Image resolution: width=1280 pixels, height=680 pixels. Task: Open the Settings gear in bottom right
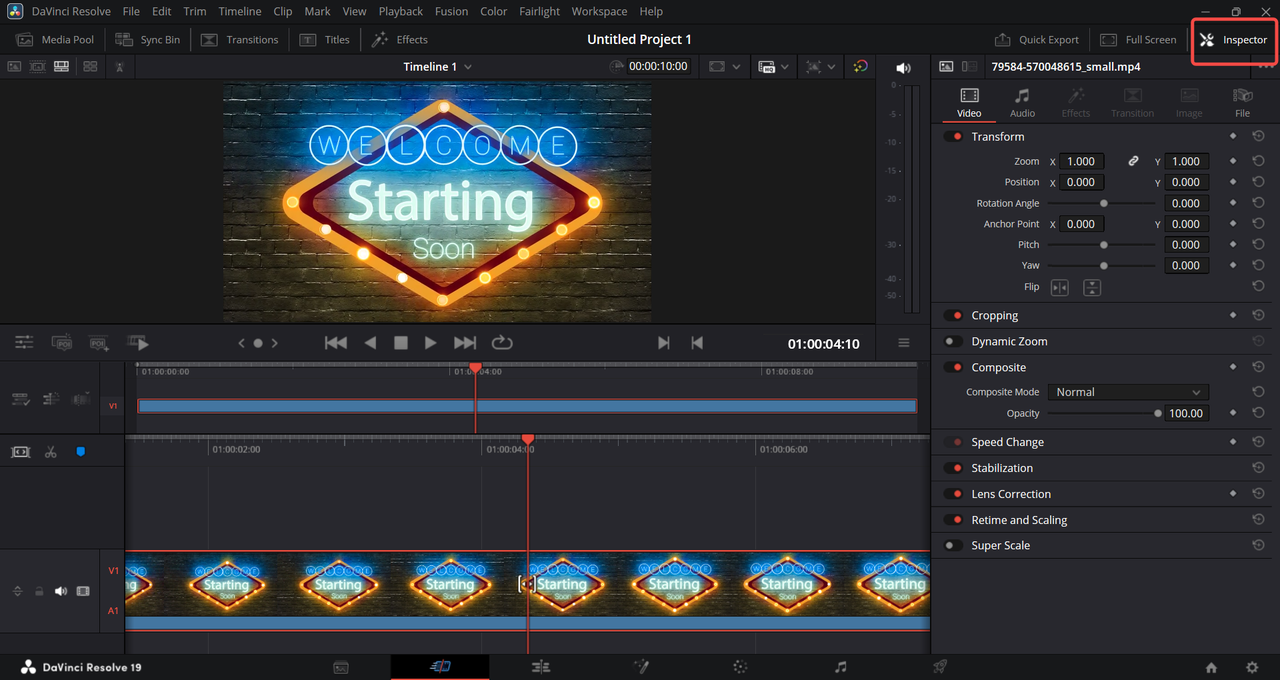[1251, 667]
